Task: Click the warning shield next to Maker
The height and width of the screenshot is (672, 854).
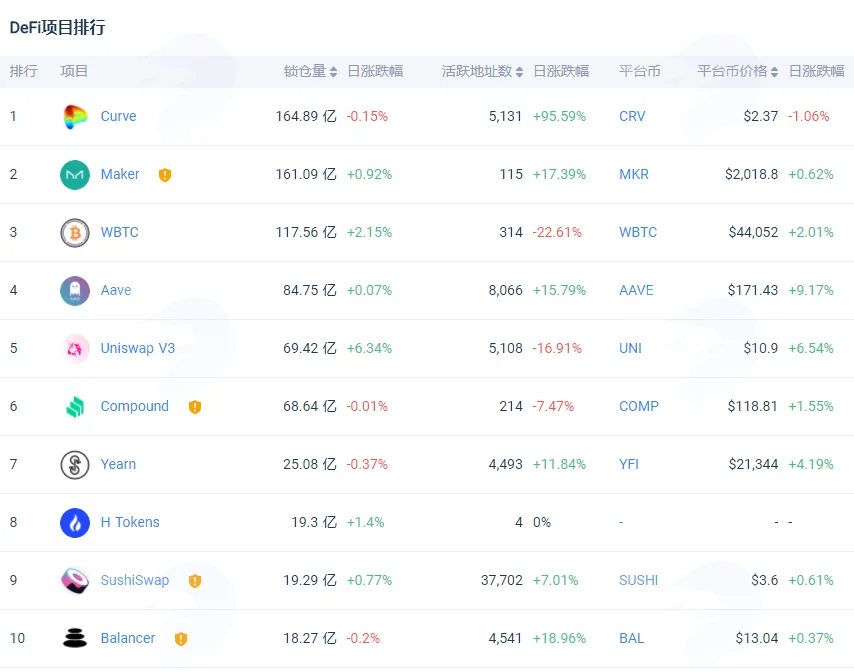Action: pyautogui.click(x=164, y=175)
